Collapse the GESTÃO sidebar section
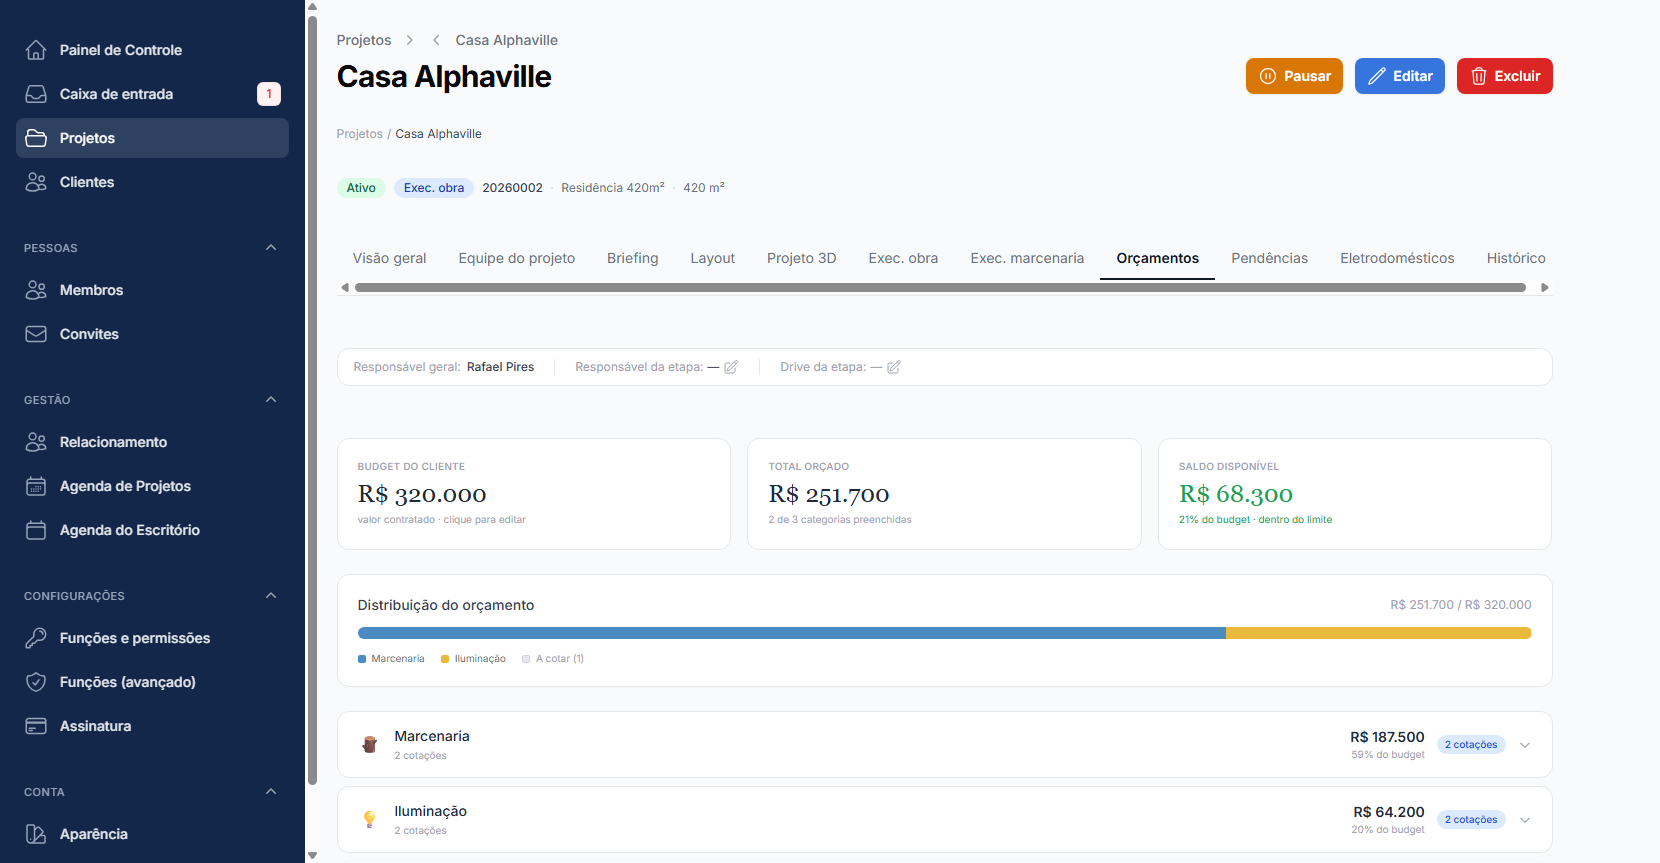 [271, 400]
